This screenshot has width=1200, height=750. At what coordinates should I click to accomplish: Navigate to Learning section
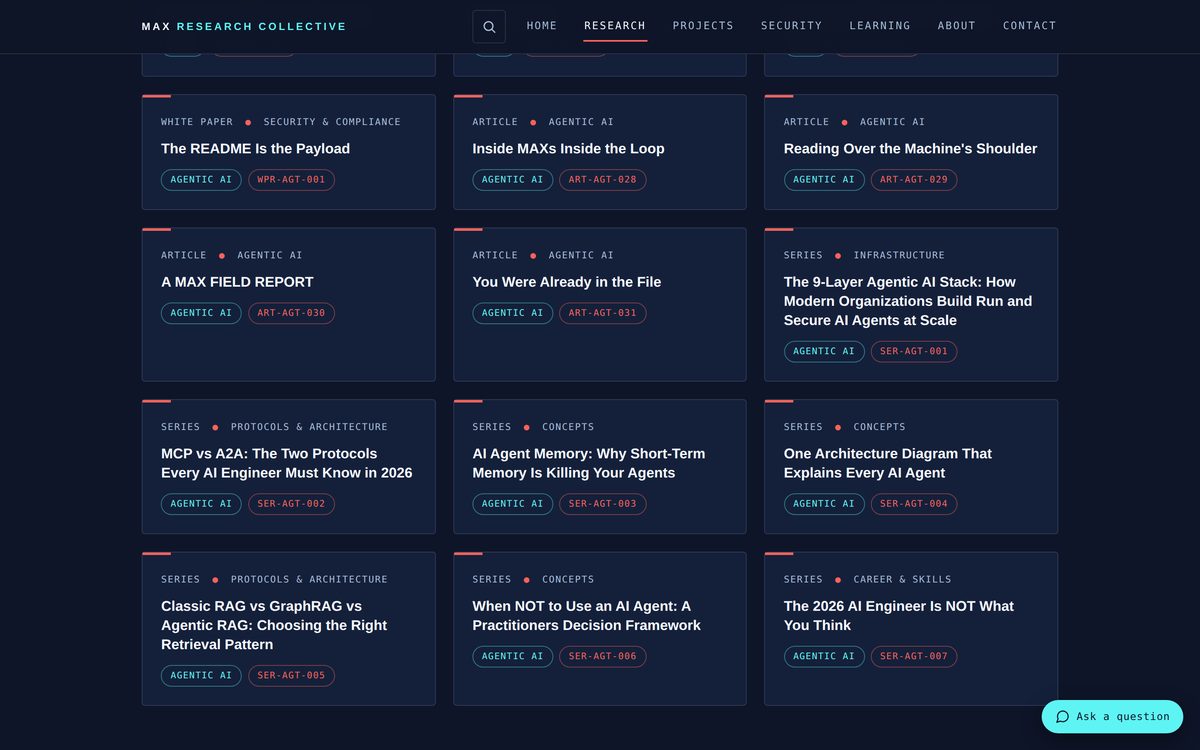tap(880, 26)
